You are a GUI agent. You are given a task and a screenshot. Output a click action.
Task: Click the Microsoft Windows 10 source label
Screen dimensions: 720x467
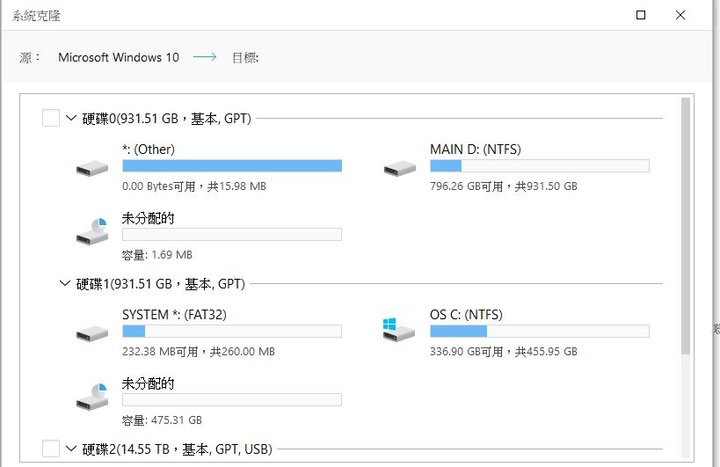(118, 57)
